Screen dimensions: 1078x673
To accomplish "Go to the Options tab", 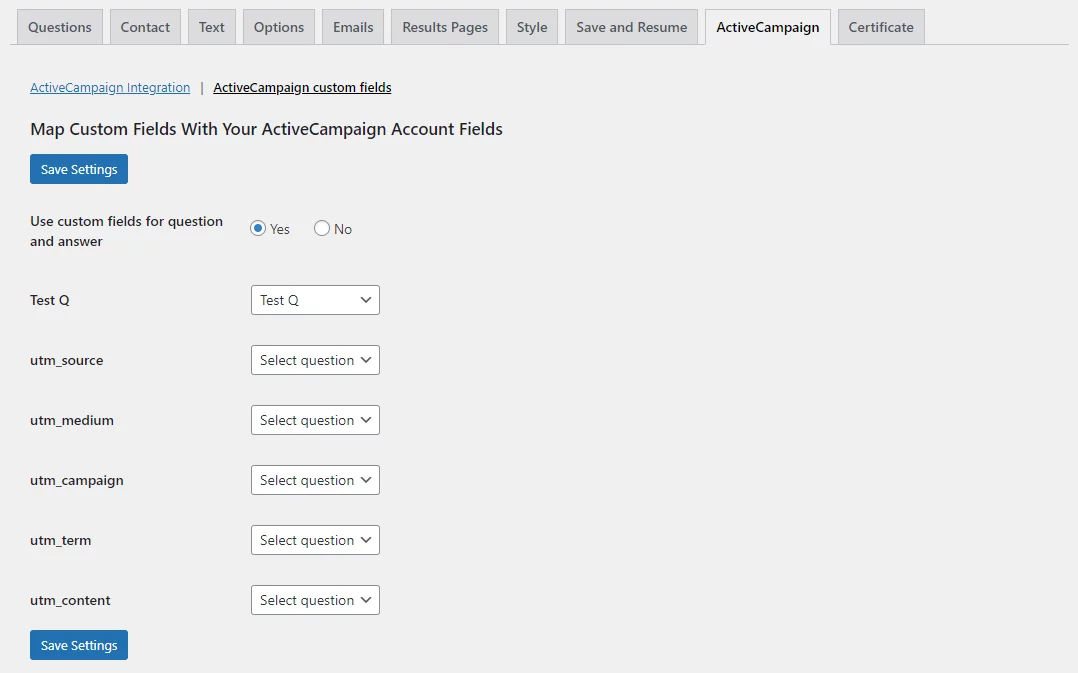I will pyautogui.click(x=278, y=27).
